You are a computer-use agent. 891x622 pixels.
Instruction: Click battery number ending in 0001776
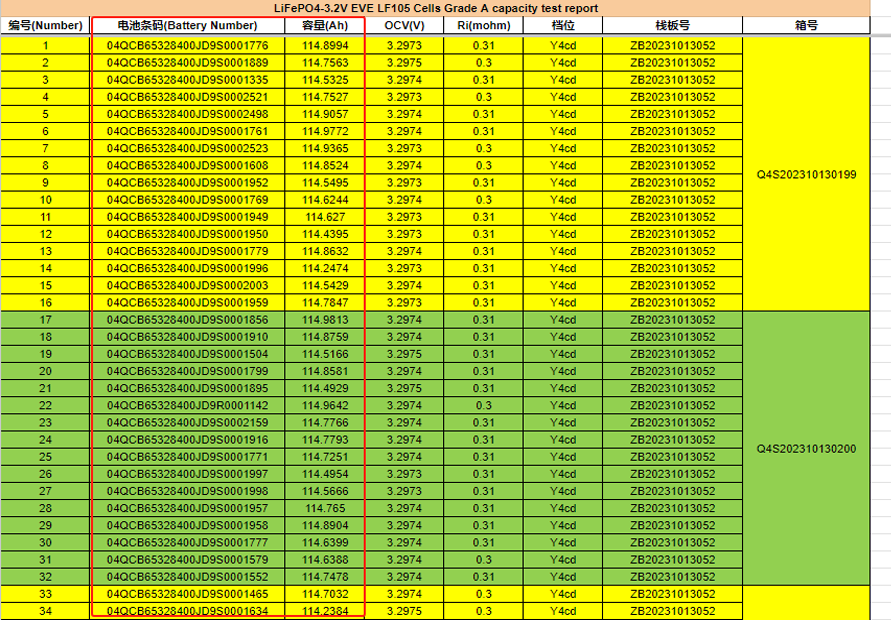tap(187, 45)
